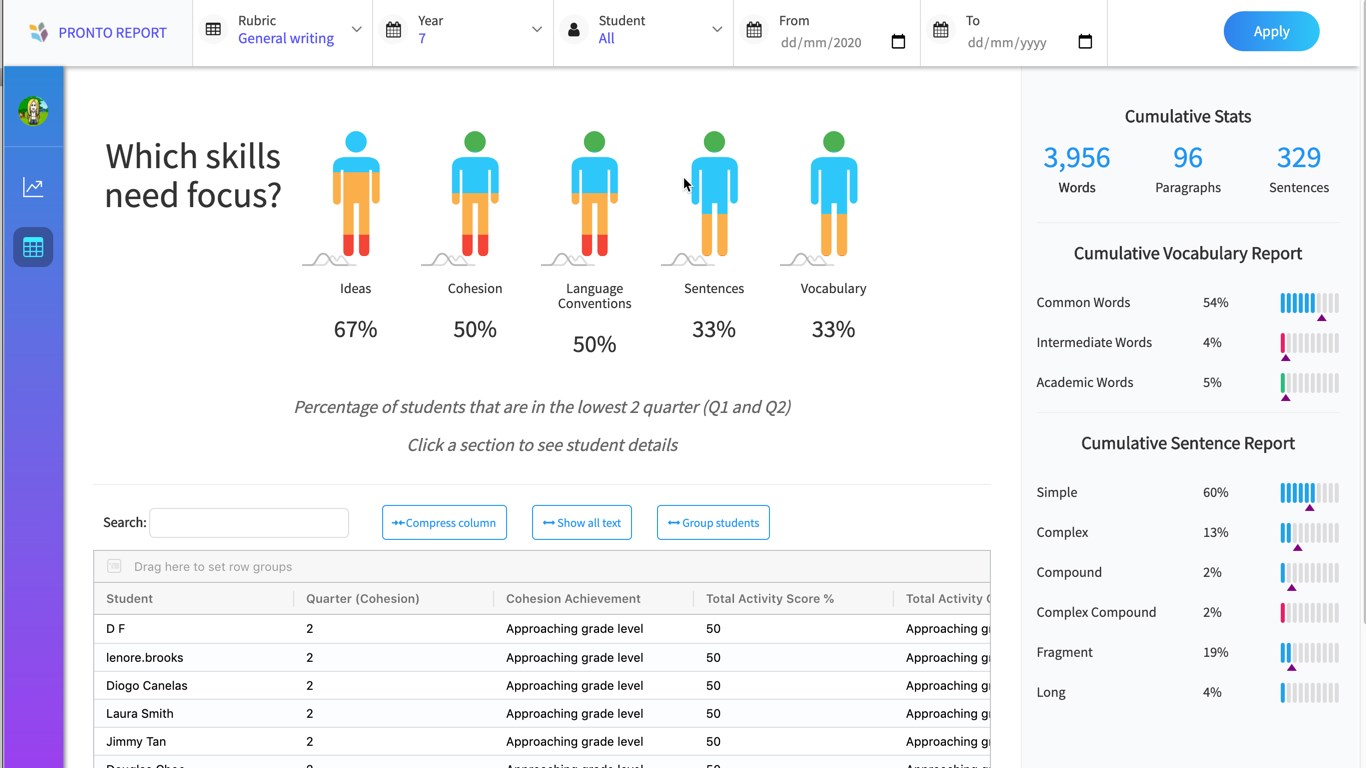Image resolution: width=1366 pixels, height=768 pixels.
Task: Click the From date input field
Action: [843, 42]
